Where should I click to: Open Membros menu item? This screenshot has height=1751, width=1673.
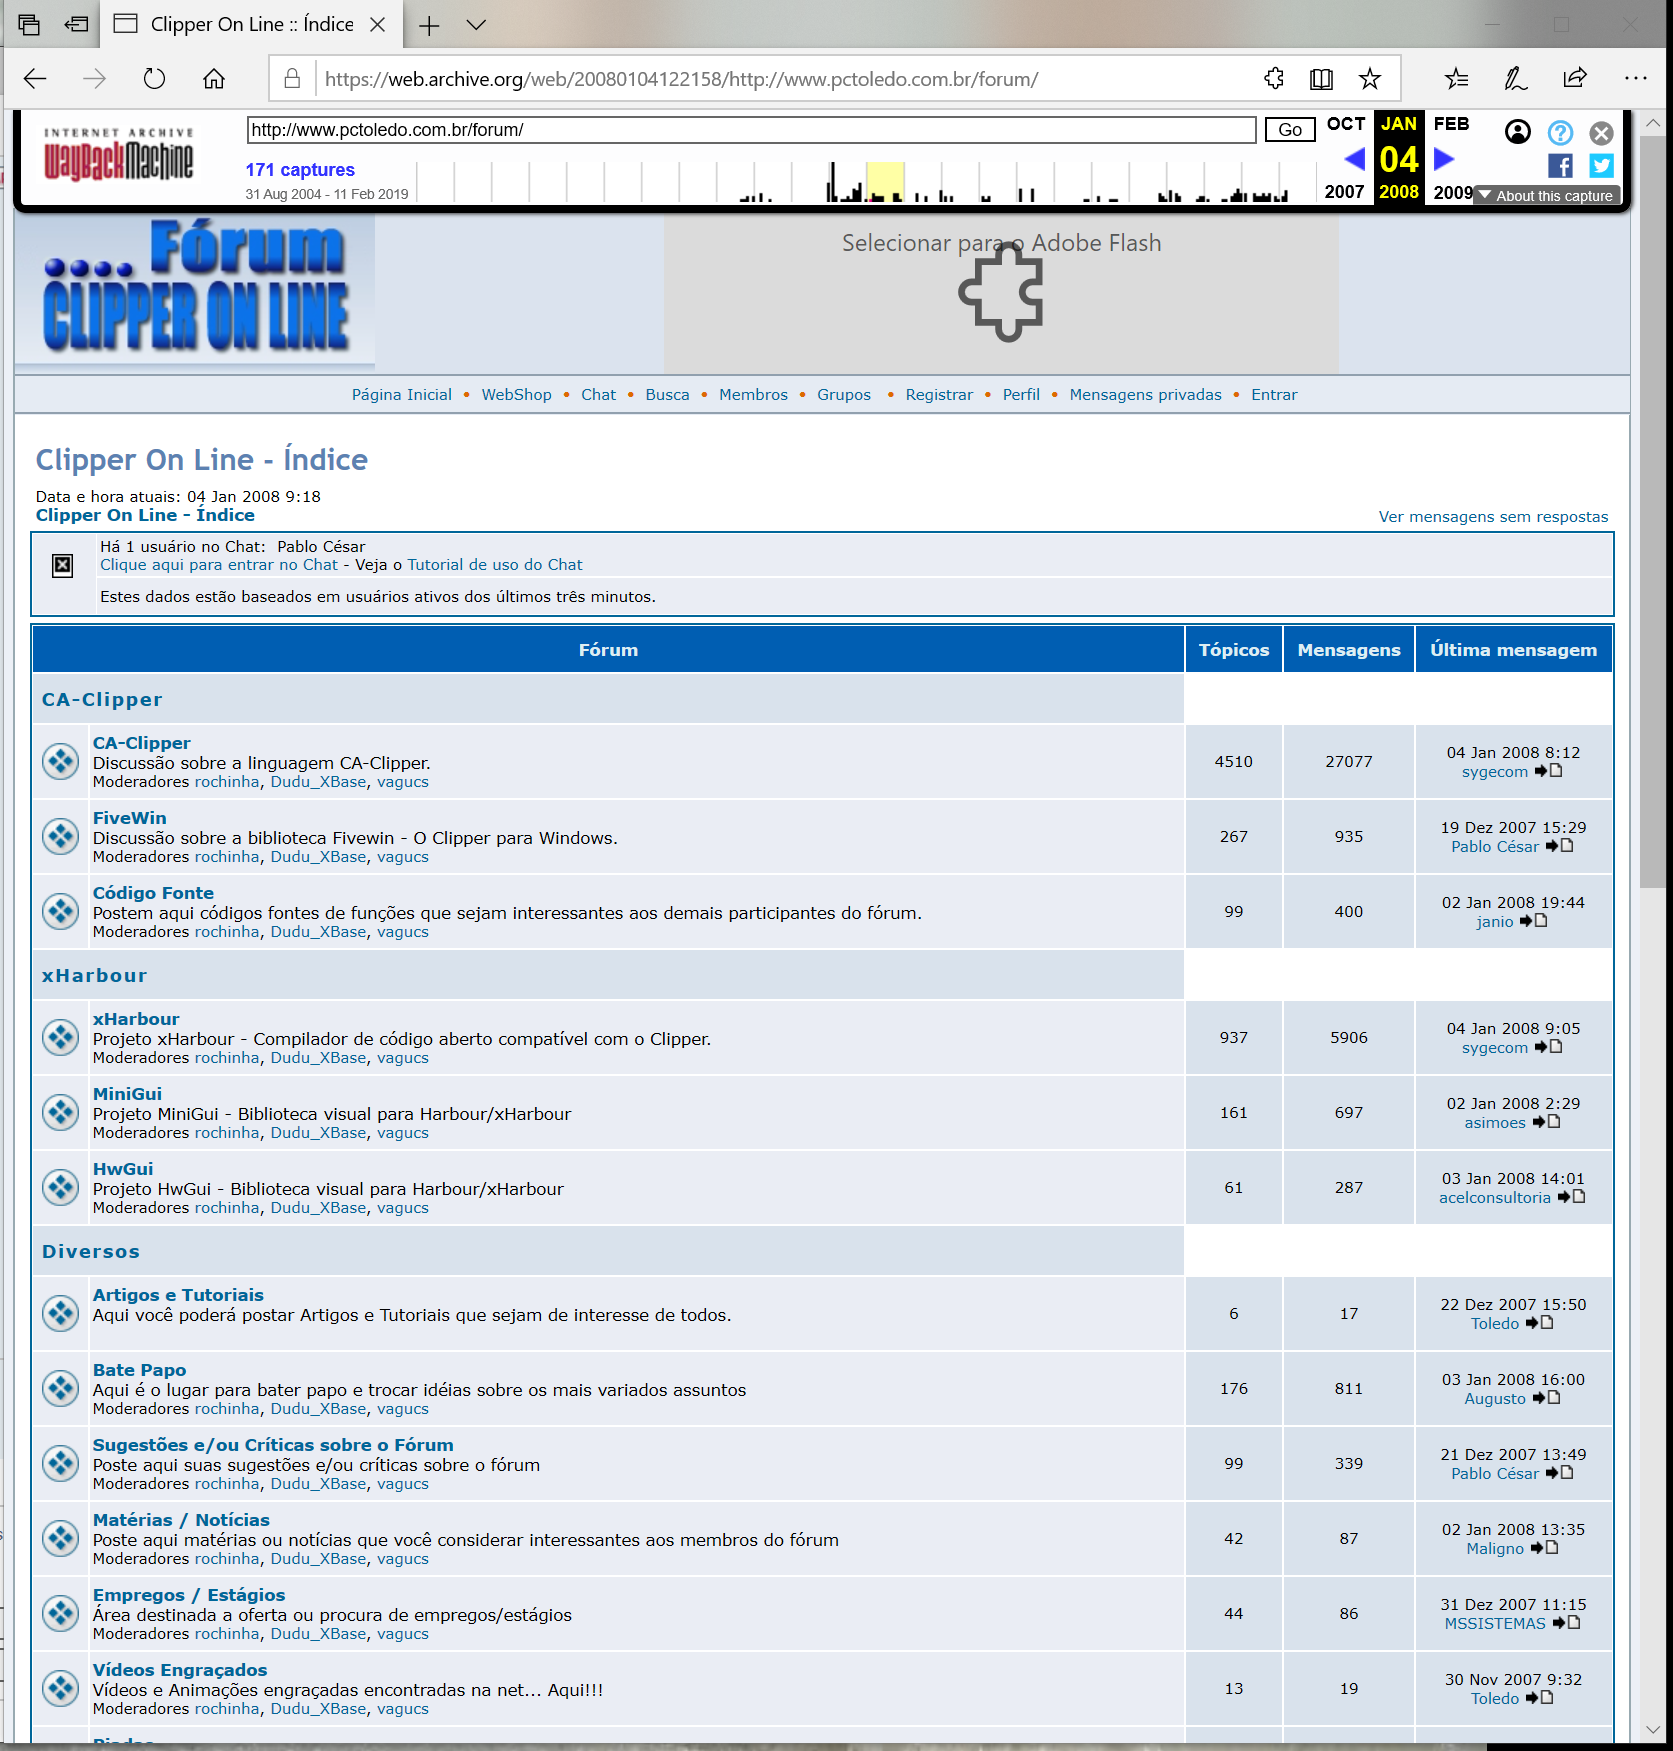(x=754, y=395)
